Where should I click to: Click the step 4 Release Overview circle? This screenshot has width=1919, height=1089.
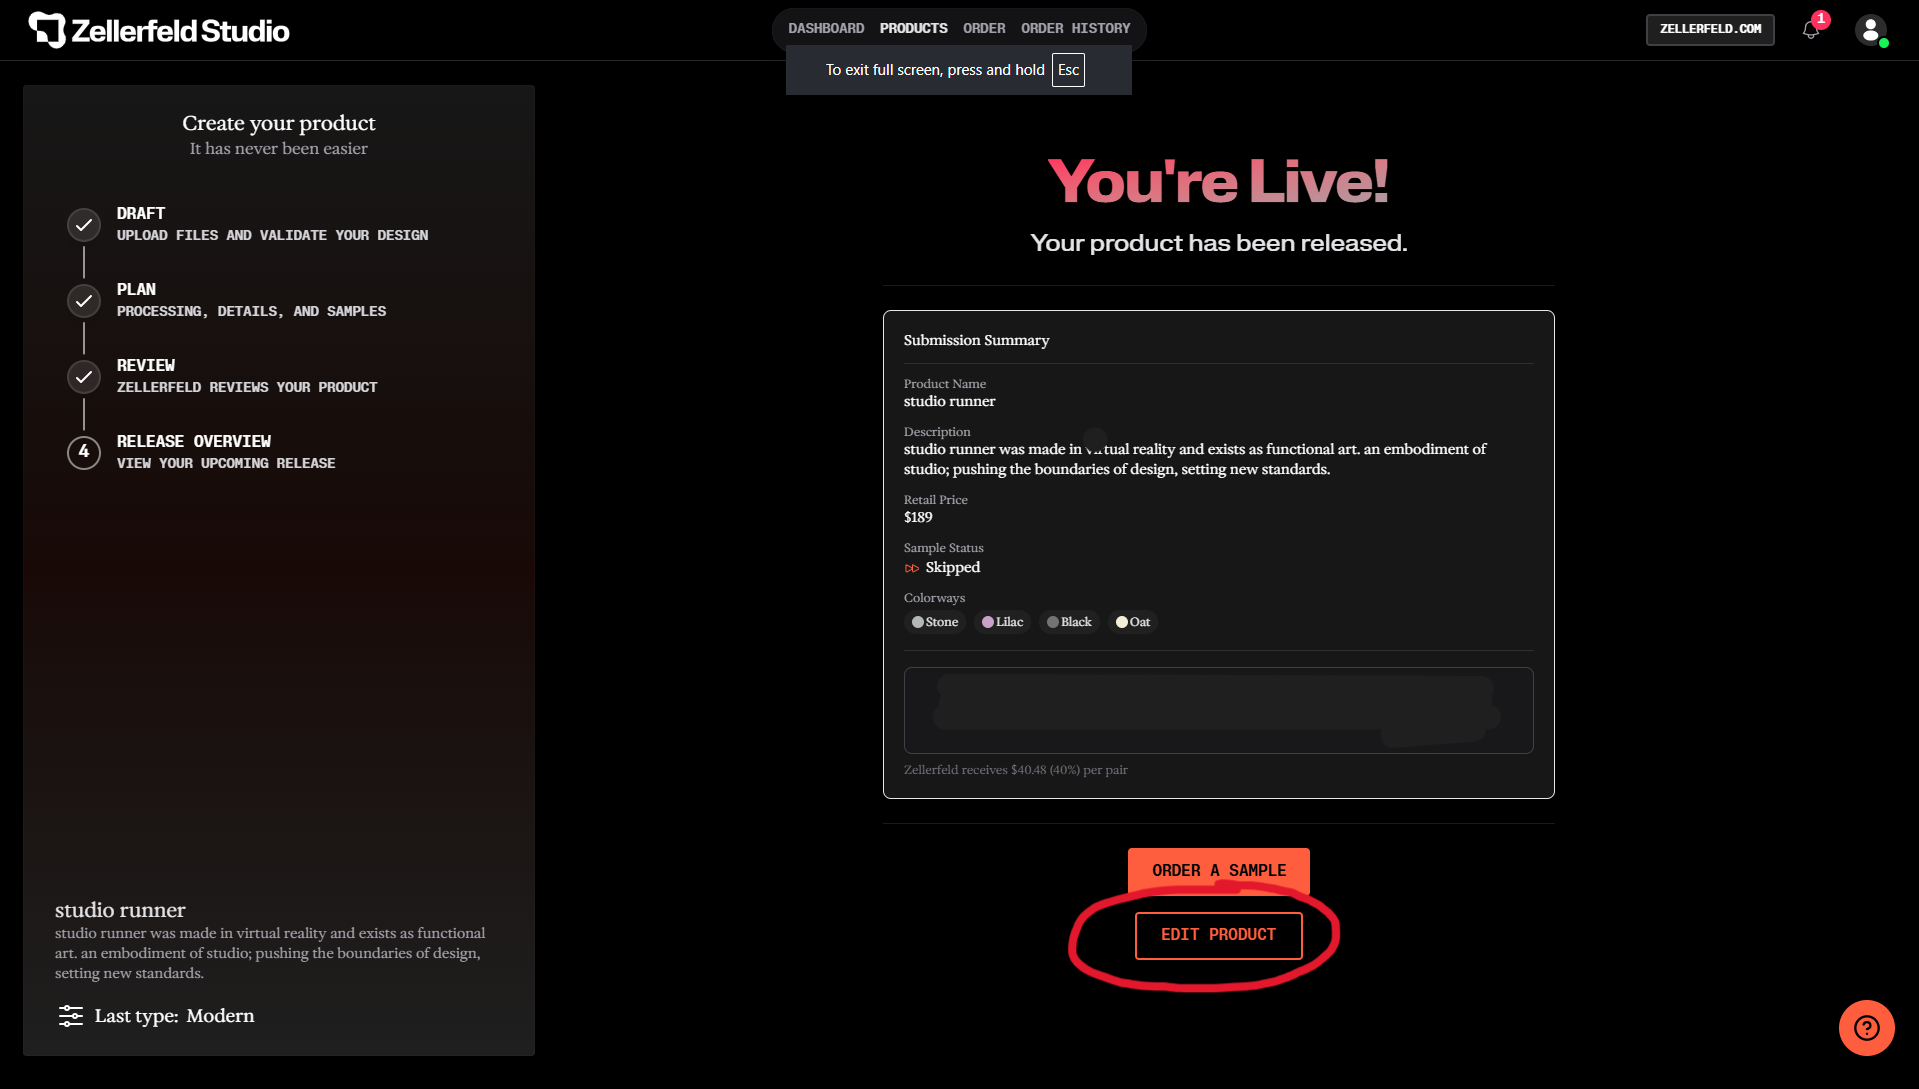[84, 453]
